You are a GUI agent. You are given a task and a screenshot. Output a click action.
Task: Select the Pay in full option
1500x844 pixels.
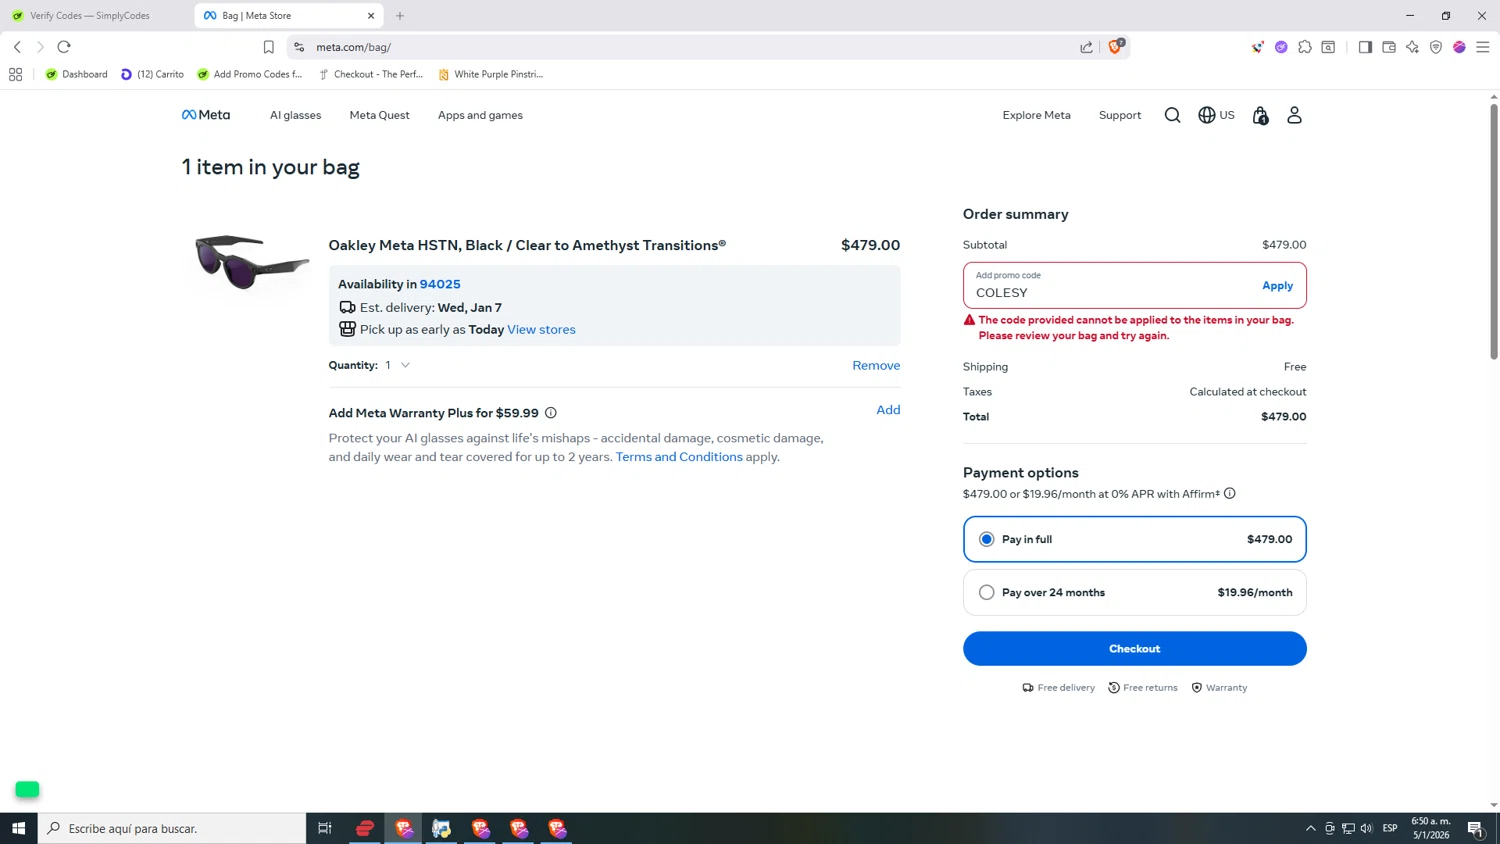point(1134,539)
